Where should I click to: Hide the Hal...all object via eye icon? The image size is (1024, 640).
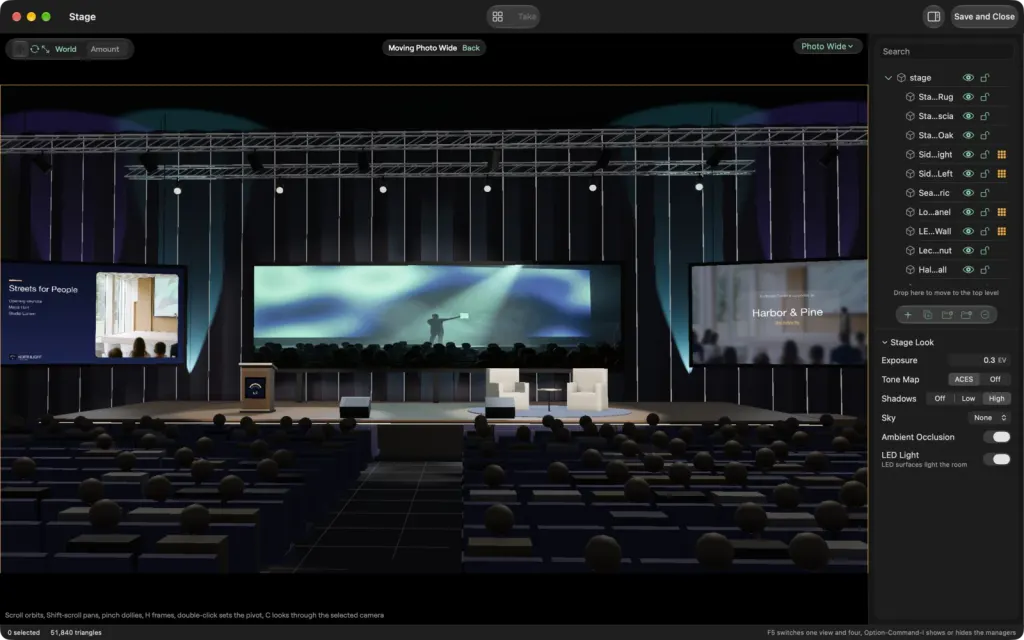(x=968, y=270)
